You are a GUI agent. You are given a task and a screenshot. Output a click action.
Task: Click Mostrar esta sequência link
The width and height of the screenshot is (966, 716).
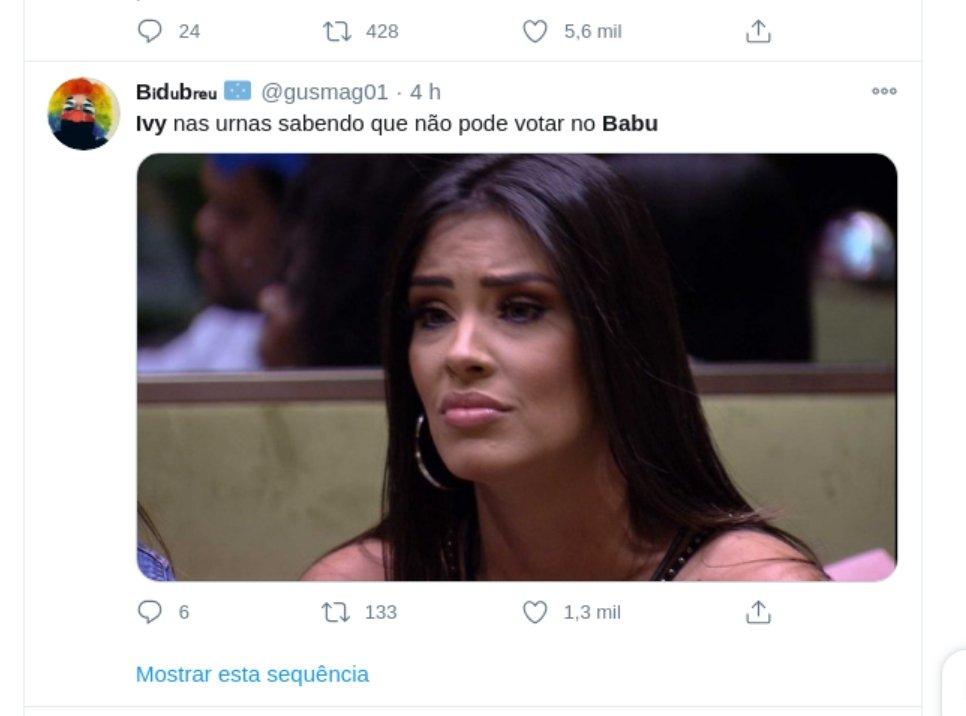252,674
